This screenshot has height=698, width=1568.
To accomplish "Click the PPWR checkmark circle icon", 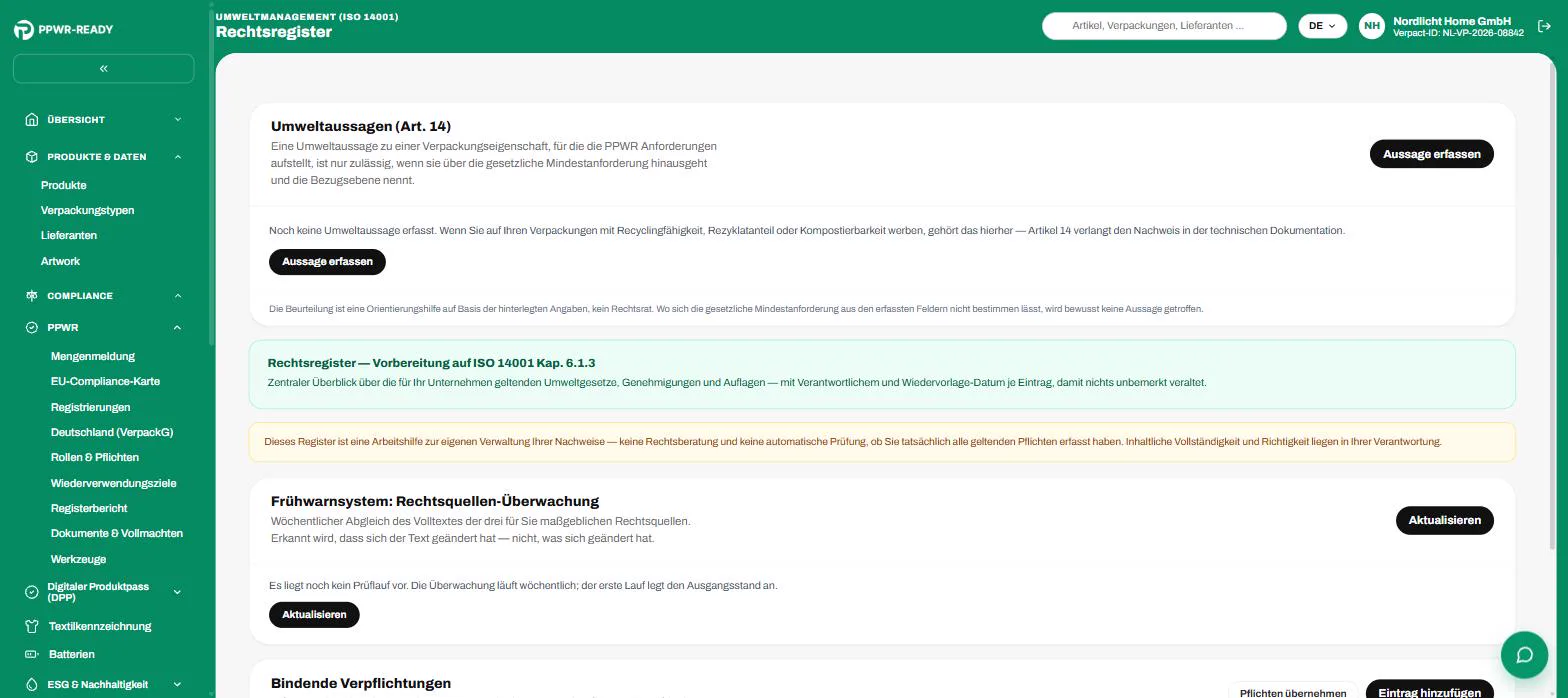I will tap(32, 328).
